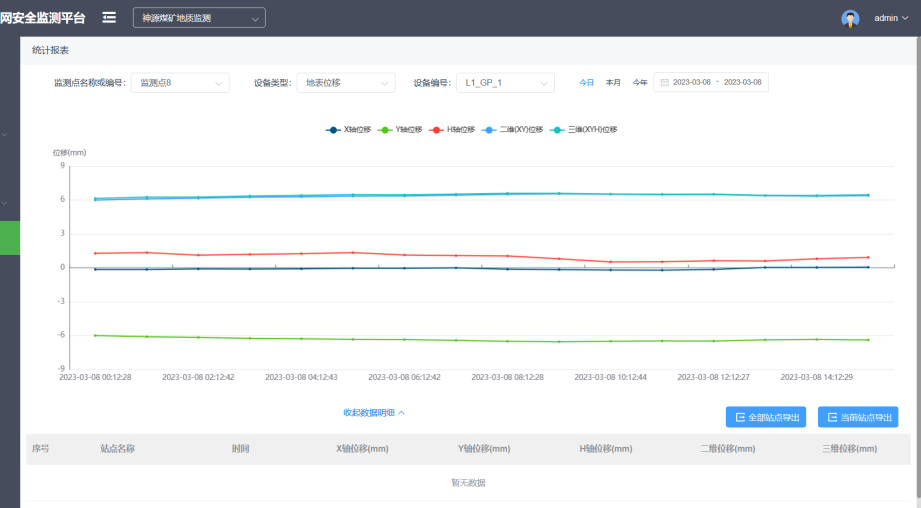Click the admin user avatar icon

(x=850, y=18)
